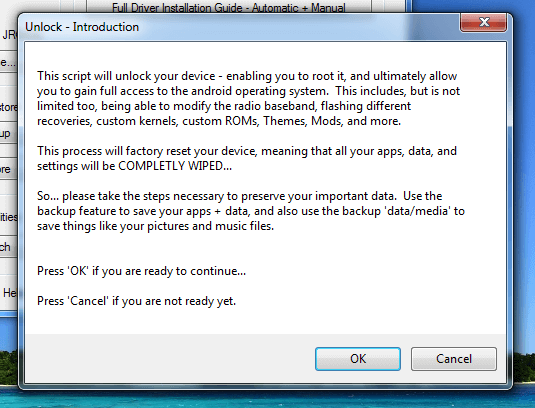
Task: Click the partially hidden button ending in 'ch'
Action: pos(9,247)
